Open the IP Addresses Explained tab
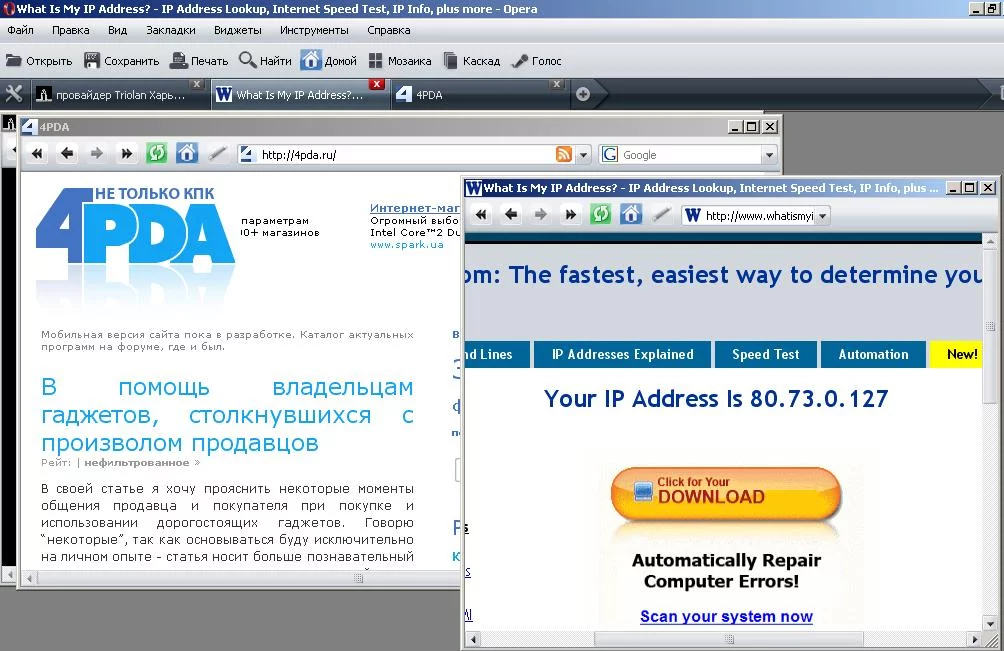1004x651 pixels. [x=622, y=354]
